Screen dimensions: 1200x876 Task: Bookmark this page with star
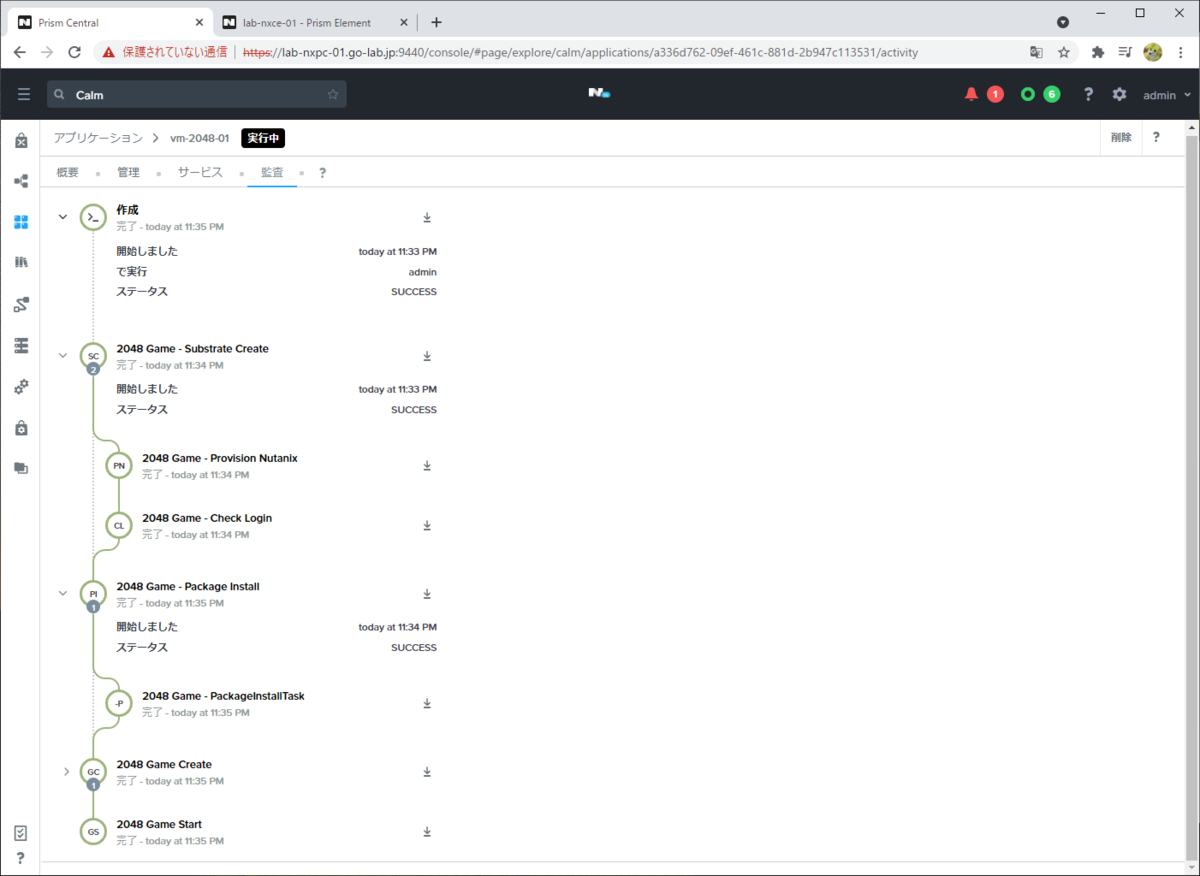1064,52
